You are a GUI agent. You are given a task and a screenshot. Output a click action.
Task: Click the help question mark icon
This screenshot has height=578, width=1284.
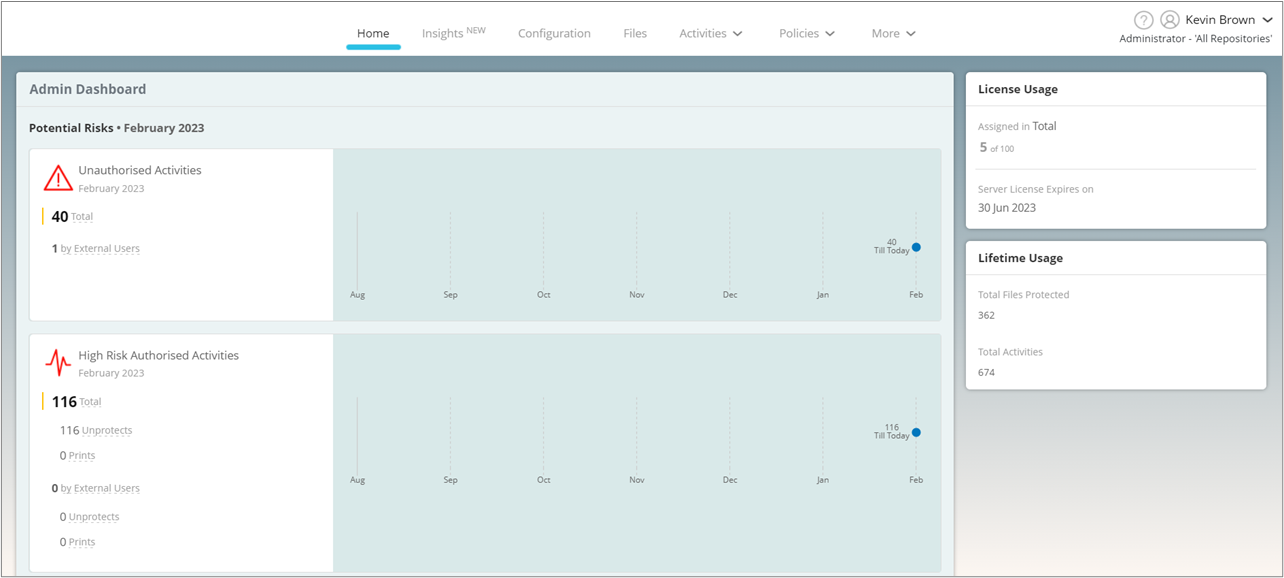pyautogui.click(x=1144, y=20)
